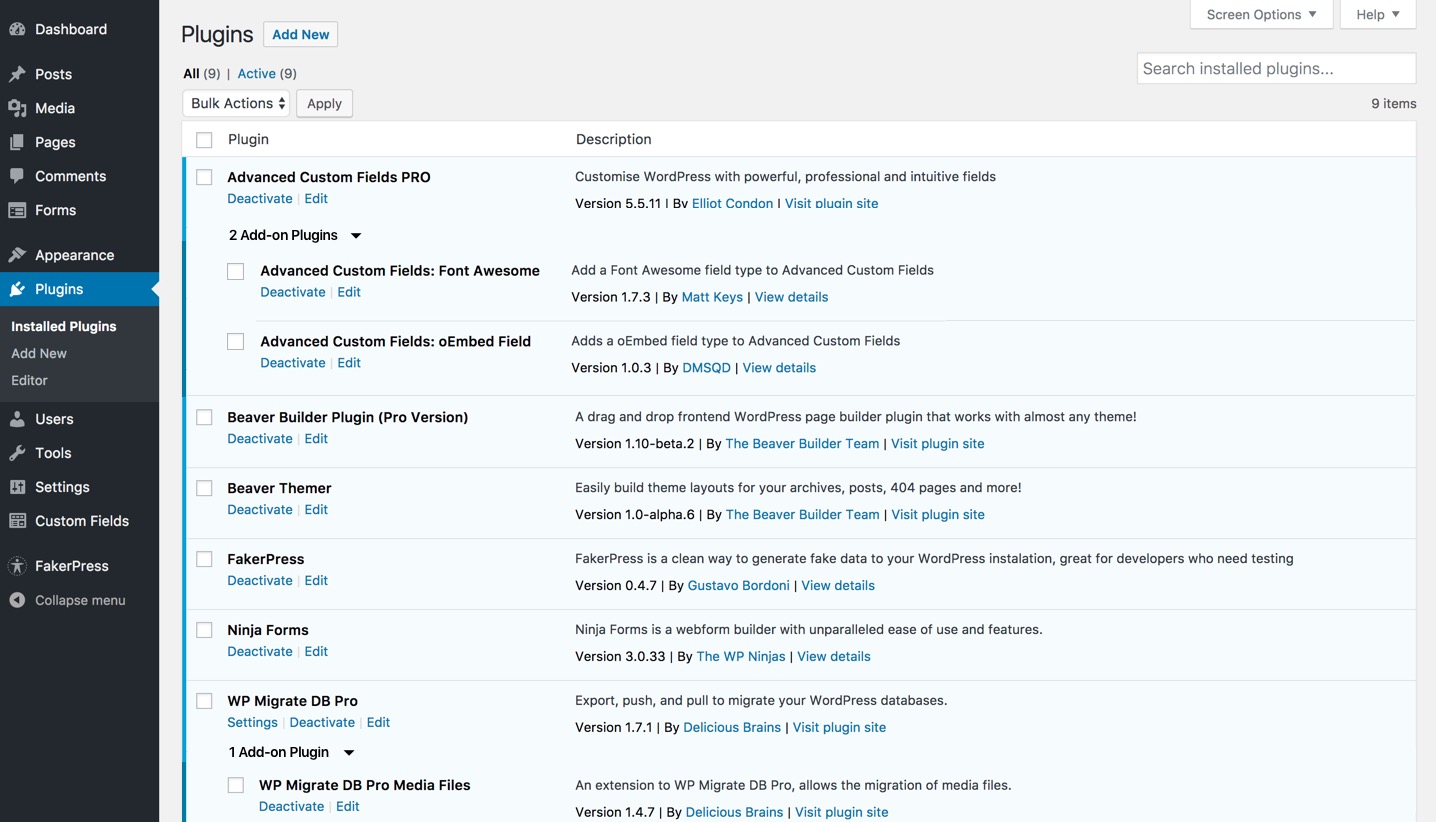
Task: Check the ACF Font Awesome checkbox
Action: [236, 271]
